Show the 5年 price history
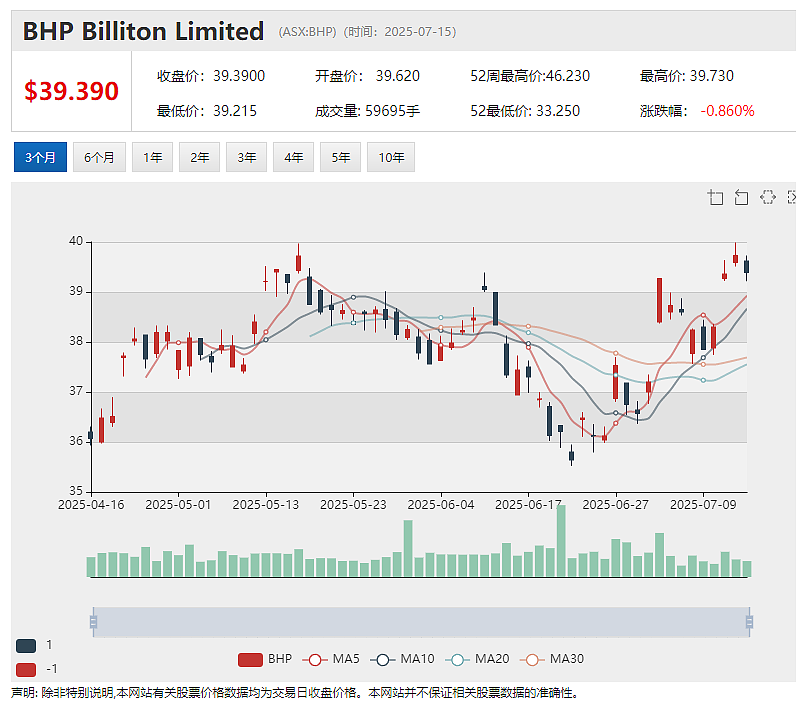This screenshot has width=807, height=718. point(340,157)
